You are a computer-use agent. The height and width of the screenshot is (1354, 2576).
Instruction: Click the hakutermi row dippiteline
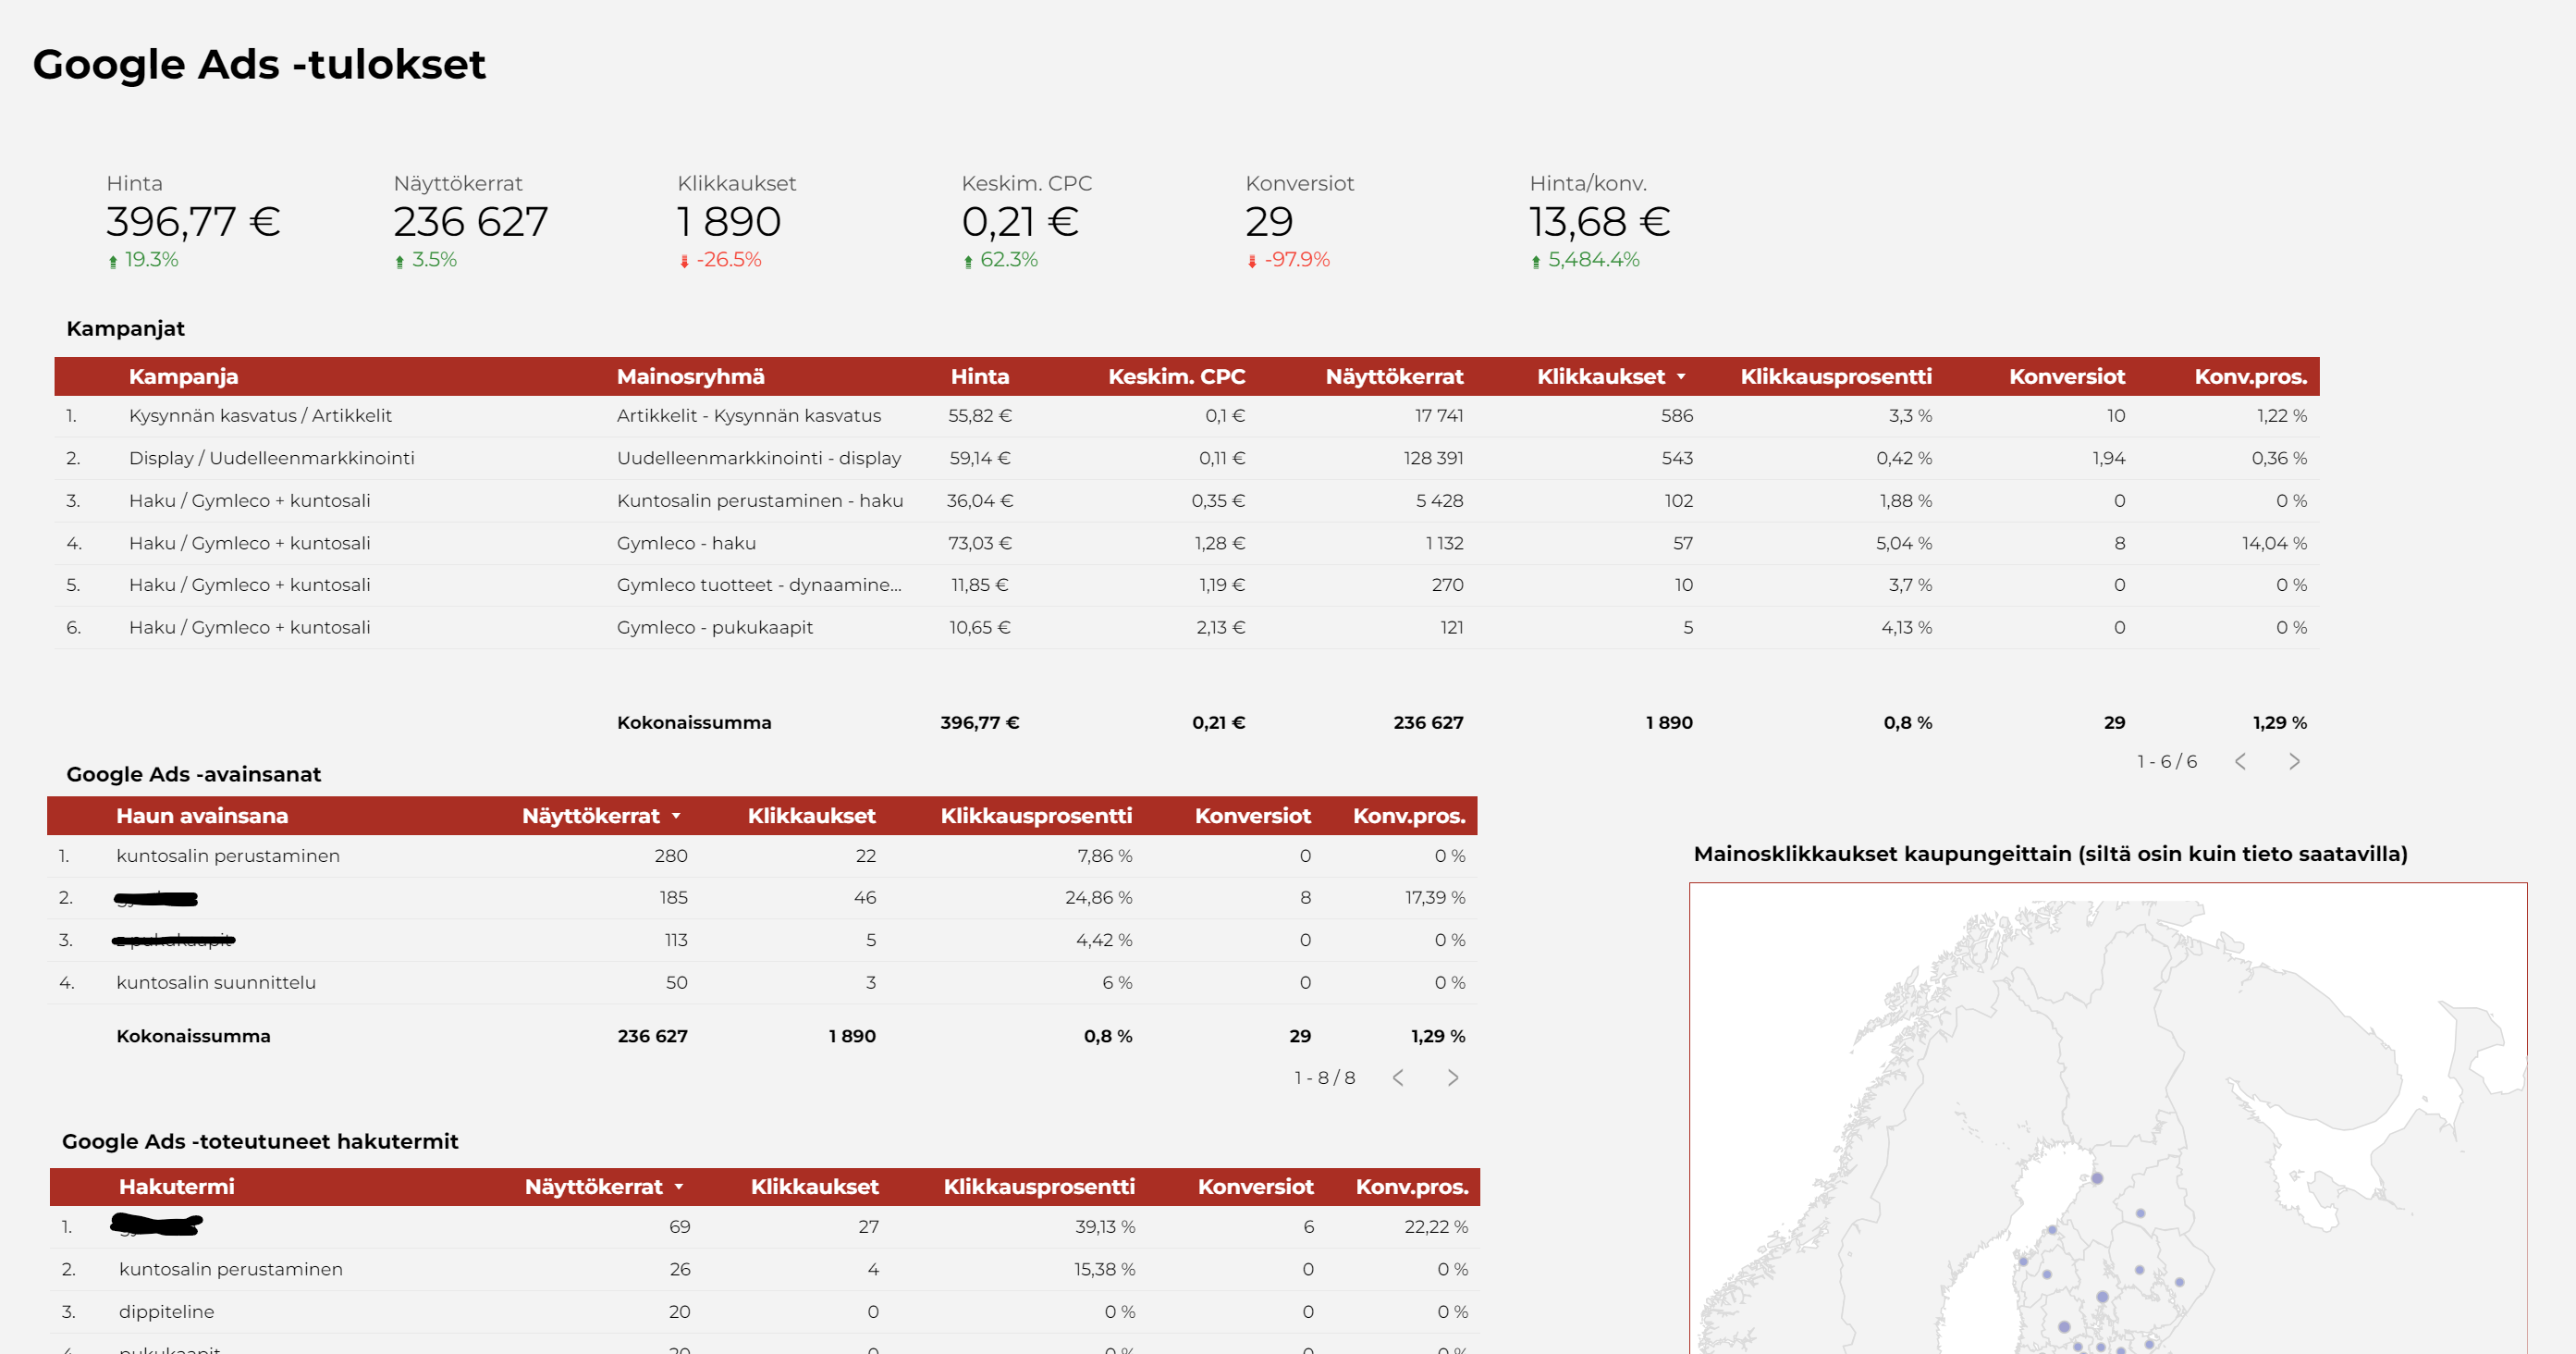coord(166,1311)
